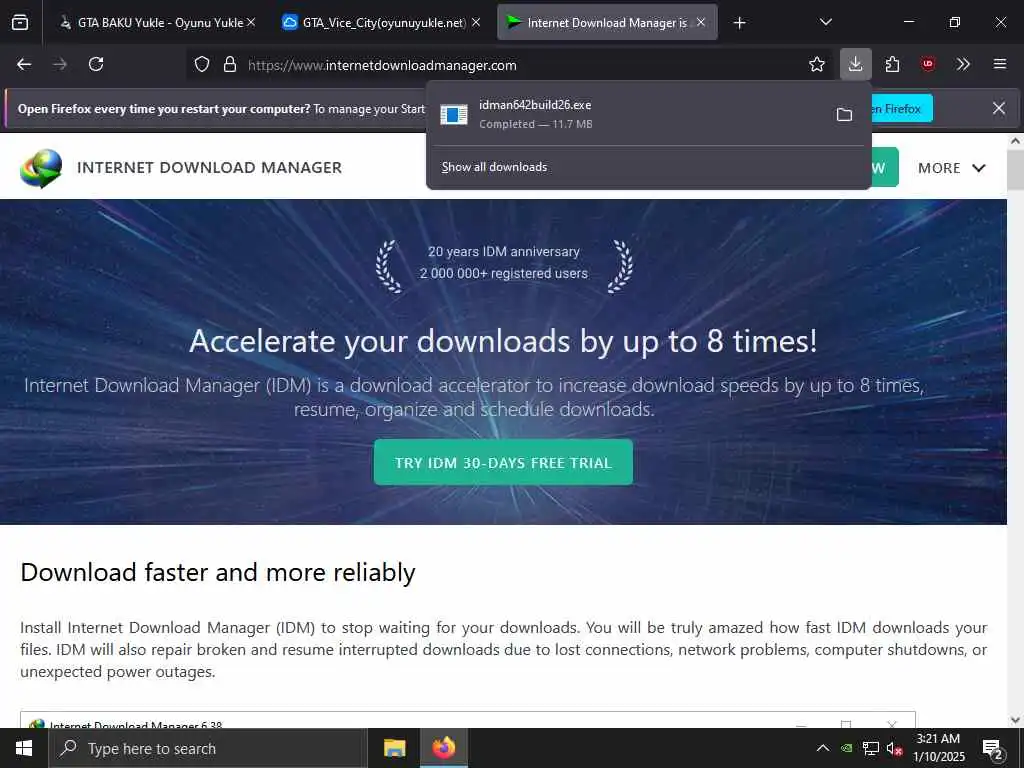Image resolution: width=1024 pixels, height=768 pixels.
Task: Click the page vertical scrollbar thumb
Action: click(1016, 170)
